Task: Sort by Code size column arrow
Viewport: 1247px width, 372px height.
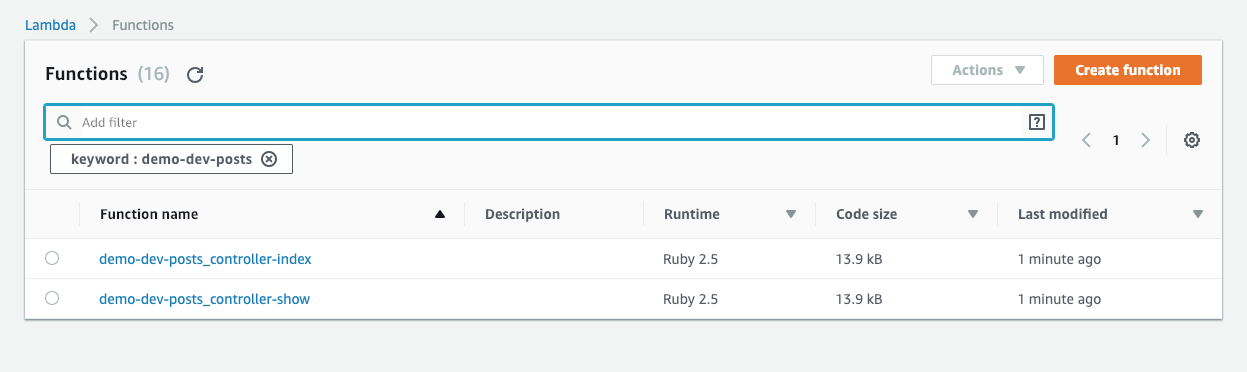Action: pos(972,214)
